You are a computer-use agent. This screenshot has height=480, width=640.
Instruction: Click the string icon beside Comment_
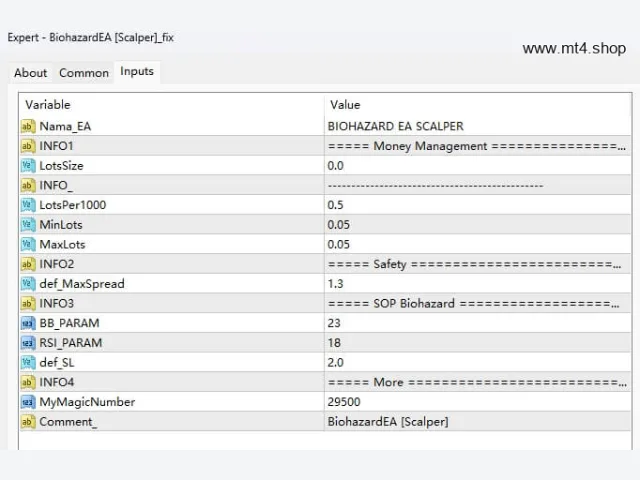tap(28, 422)
